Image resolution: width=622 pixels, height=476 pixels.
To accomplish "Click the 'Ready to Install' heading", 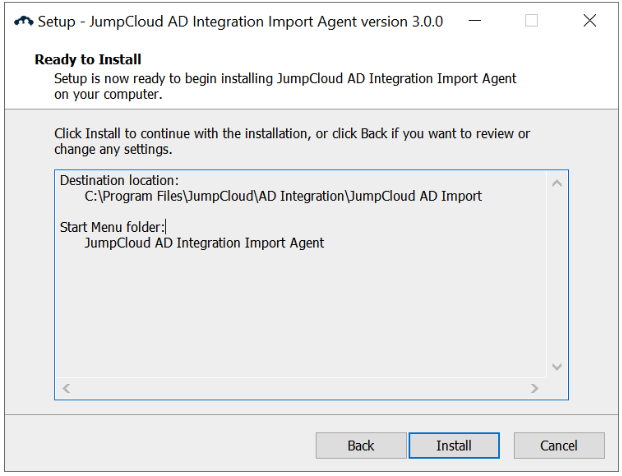I will 88,60.
